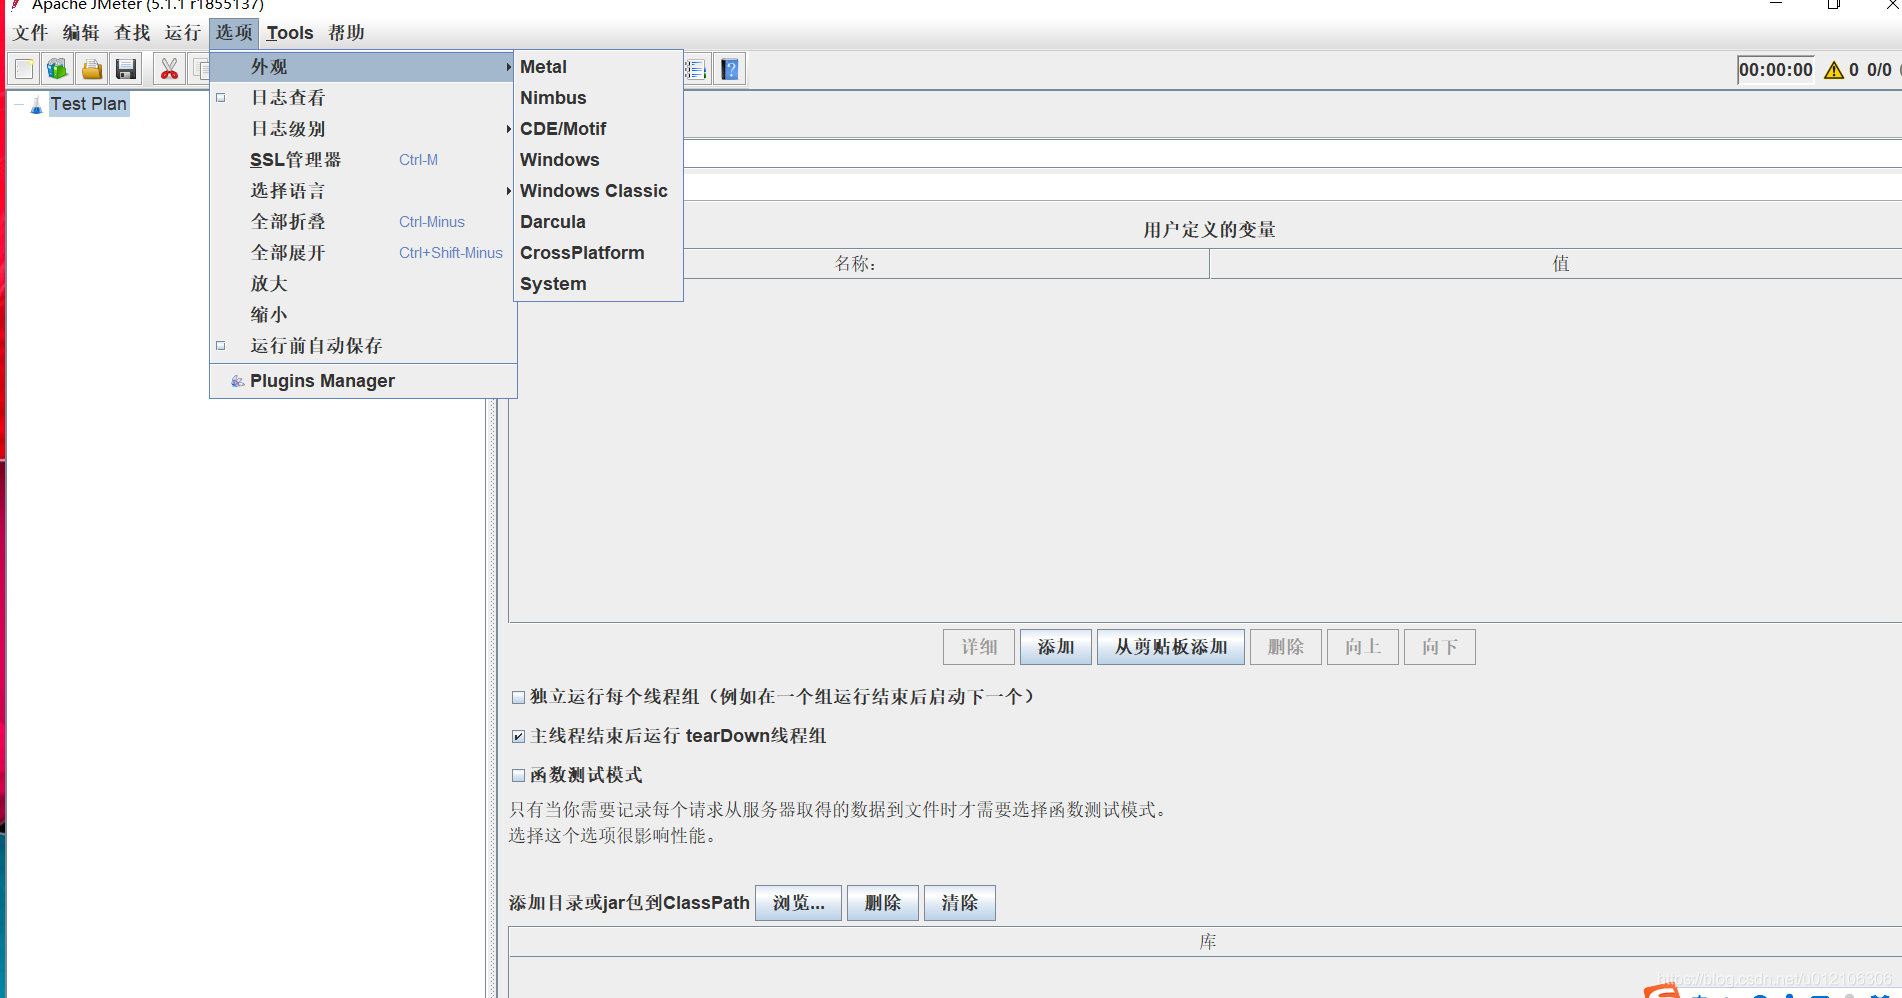Select the Metal look and feel
This screenshot has height=998, width=1902.
point(598,67)
